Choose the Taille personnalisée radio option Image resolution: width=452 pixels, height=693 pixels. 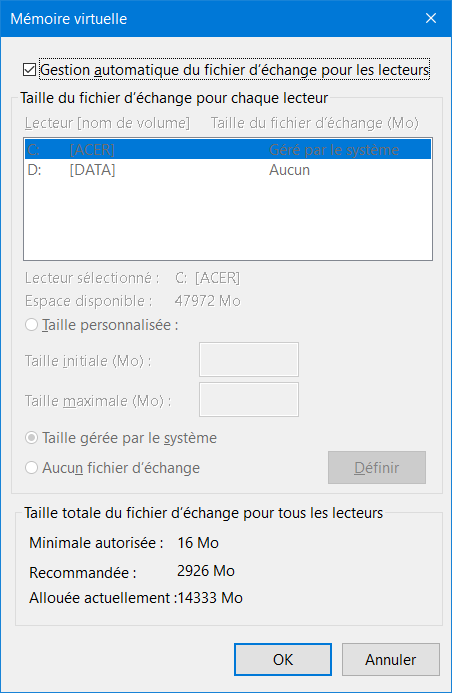point(31,325)
